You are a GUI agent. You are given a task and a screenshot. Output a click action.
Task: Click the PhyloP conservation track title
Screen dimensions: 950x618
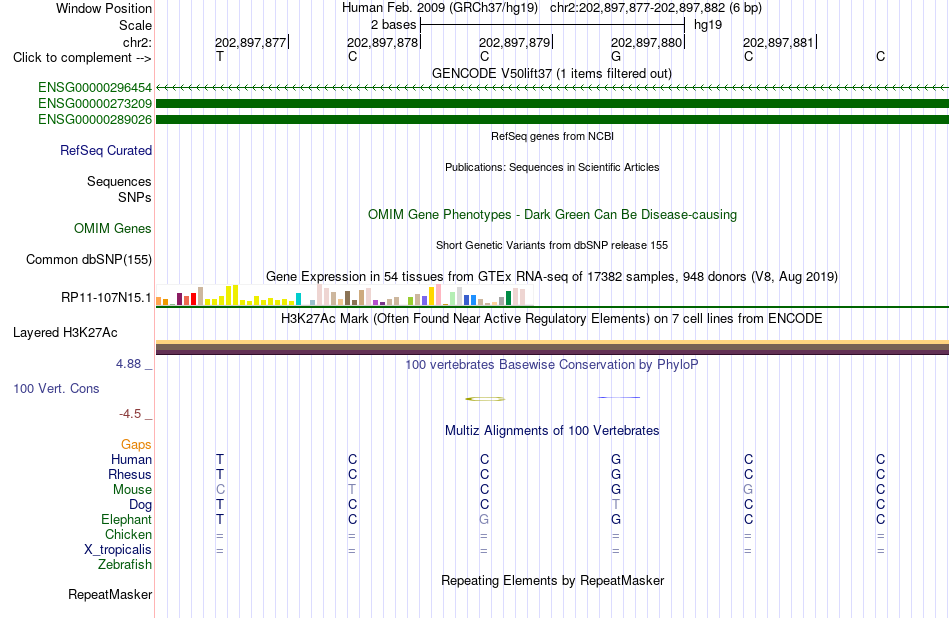tap(552, 365)
